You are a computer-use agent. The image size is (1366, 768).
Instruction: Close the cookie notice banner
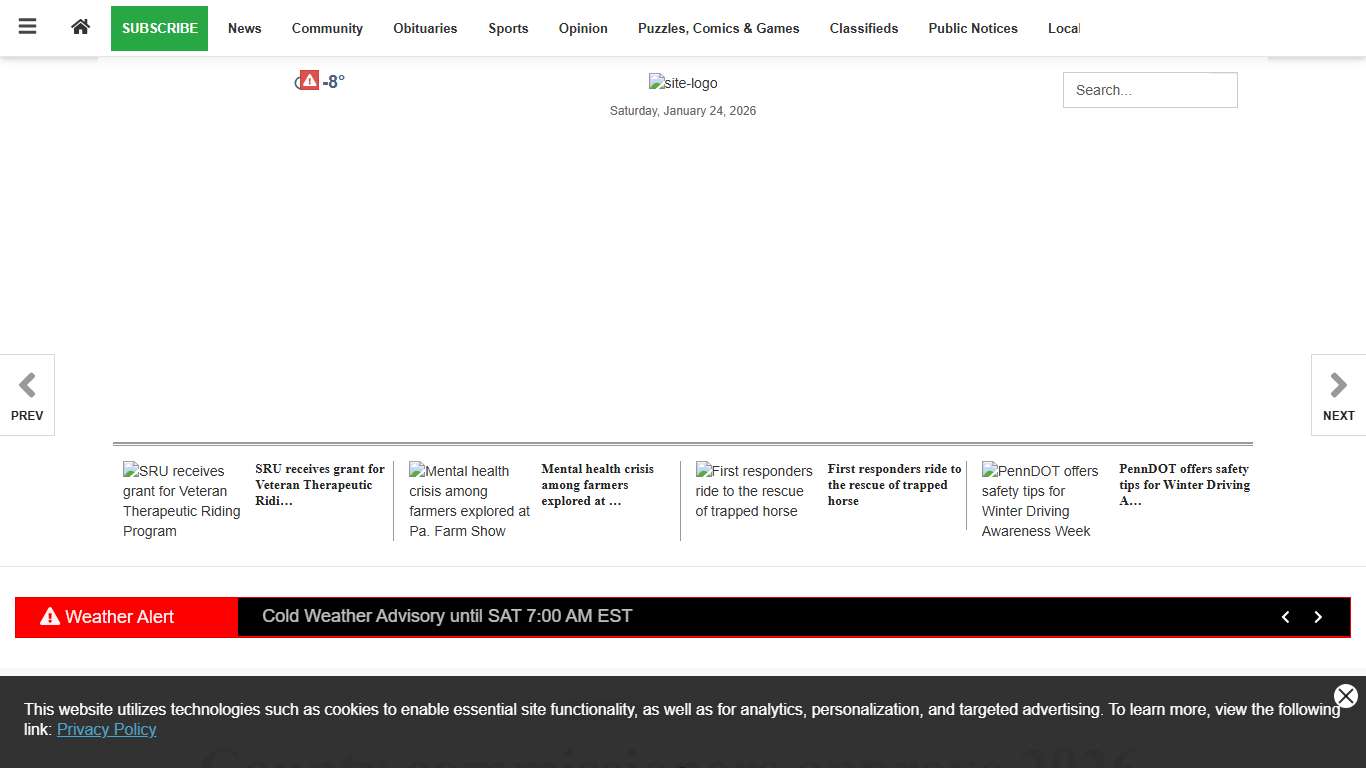pyautogui.click(x=1345, y=696)
